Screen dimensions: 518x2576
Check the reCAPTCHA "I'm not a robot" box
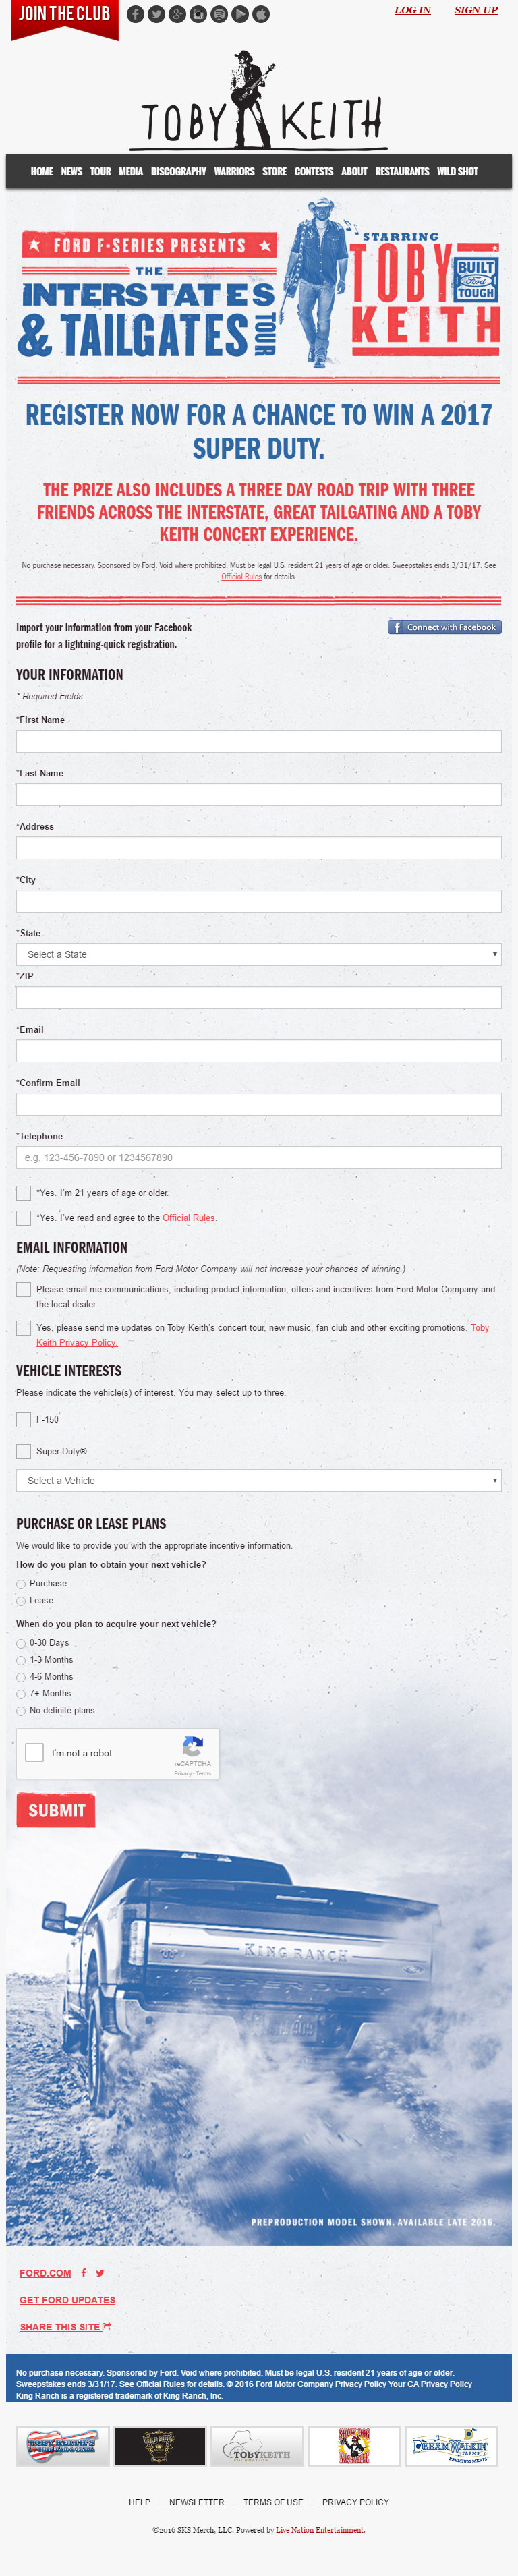pos(34,1752)
